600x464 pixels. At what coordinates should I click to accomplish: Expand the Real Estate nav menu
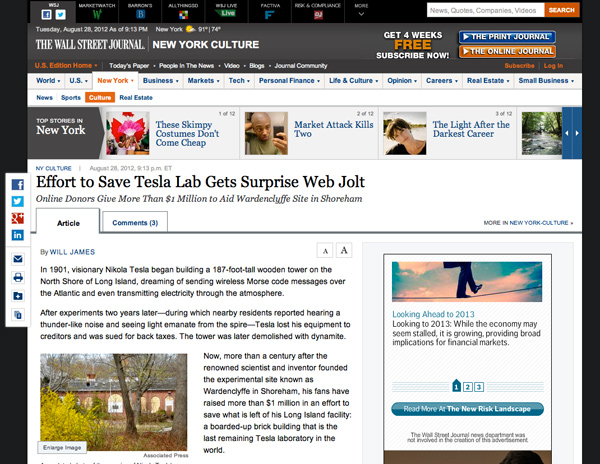point(488,81)
